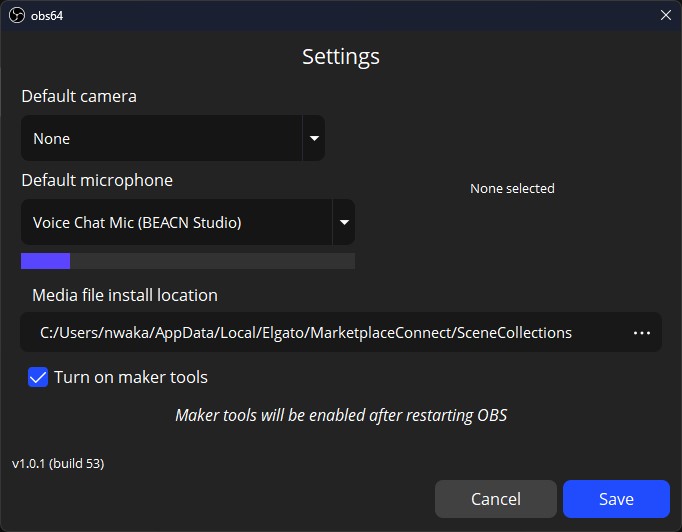Open the browse ellipsis for install location
The height and width of the screenshot is (532, 682).
point(642,333)
